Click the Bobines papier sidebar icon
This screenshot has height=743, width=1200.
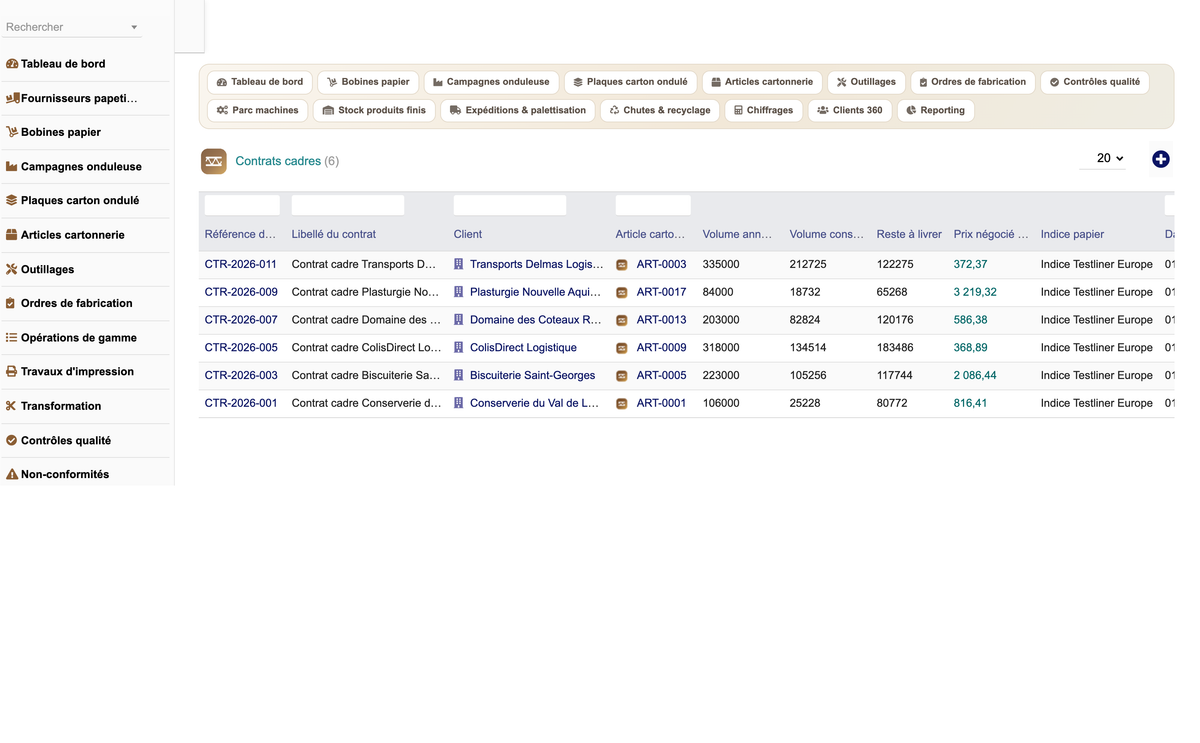click(12, 132)
